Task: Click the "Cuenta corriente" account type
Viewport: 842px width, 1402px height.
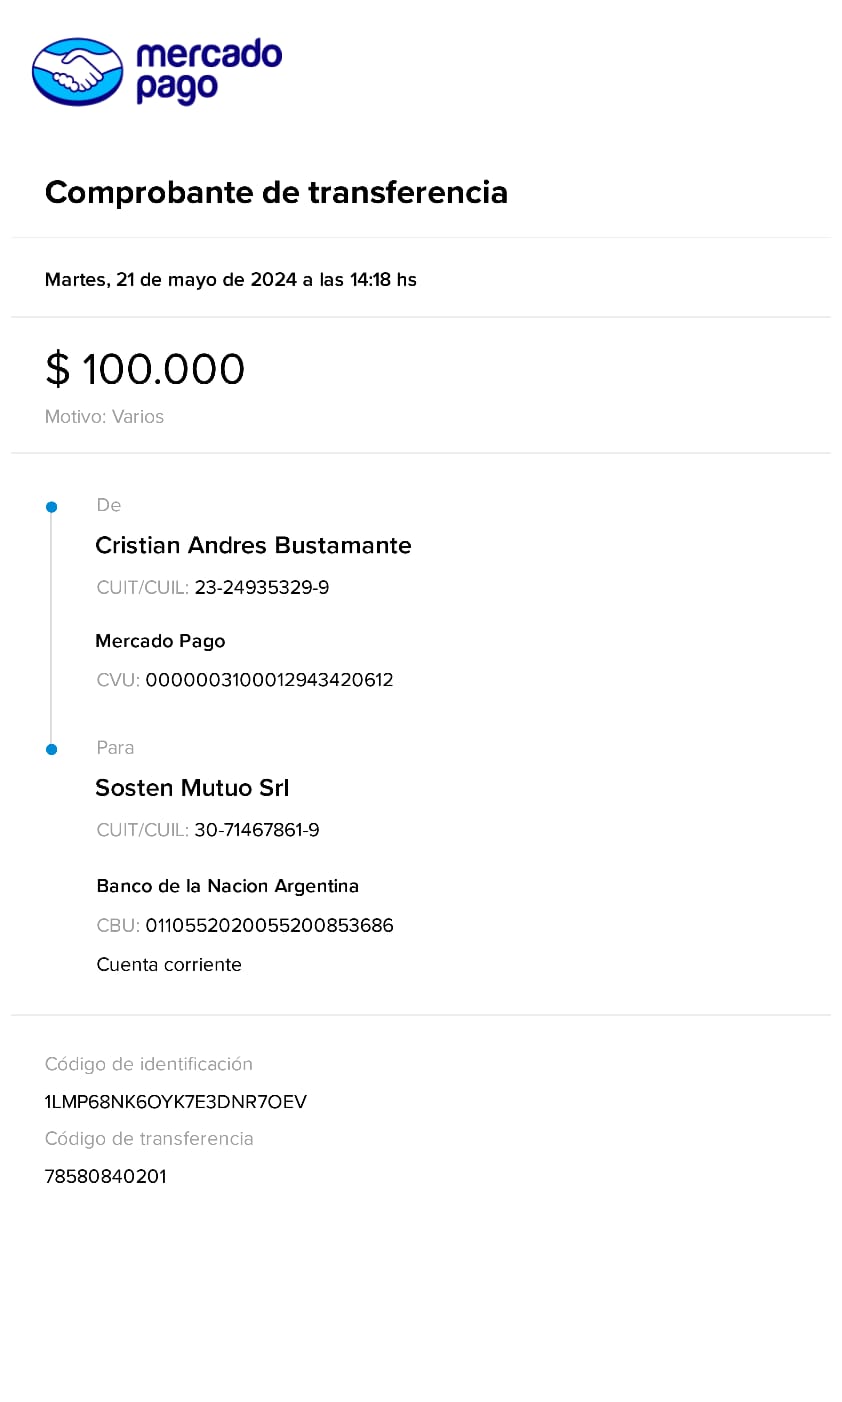Action: [x=169, y=965]
